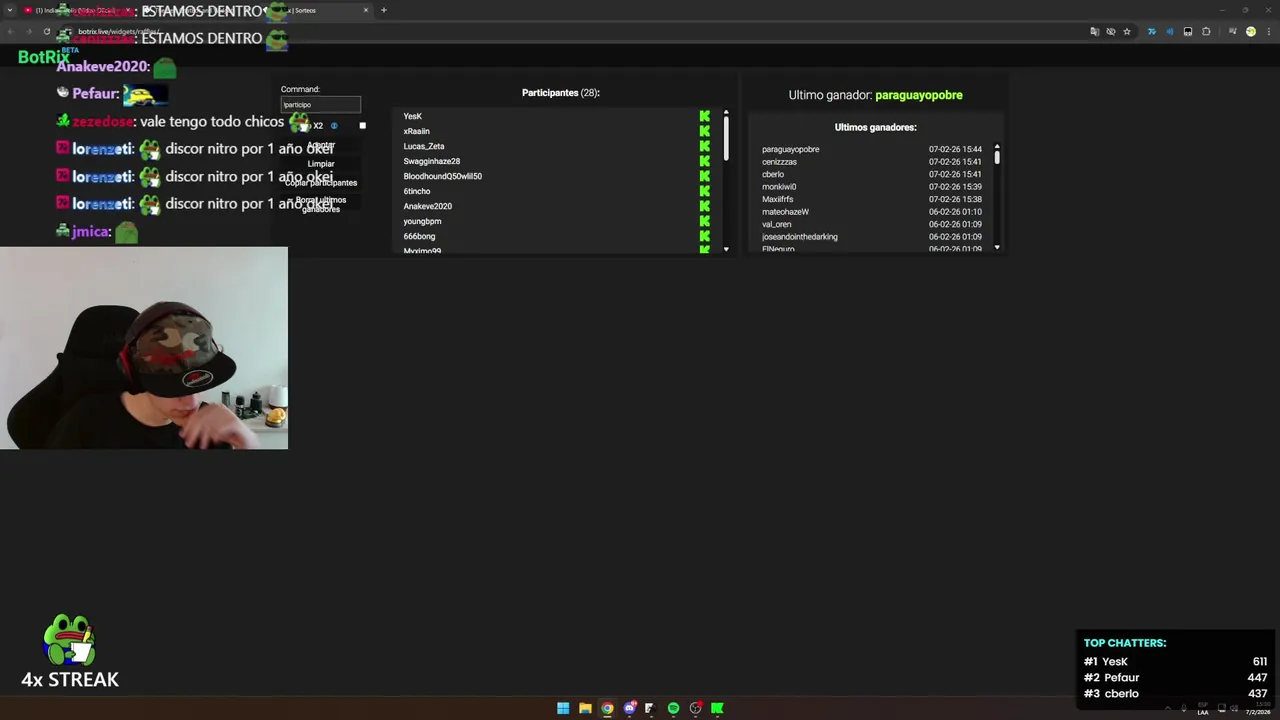Select participant youngbpm
Image resolution: width=1280 pixels, height=720 pixels.
423,221
